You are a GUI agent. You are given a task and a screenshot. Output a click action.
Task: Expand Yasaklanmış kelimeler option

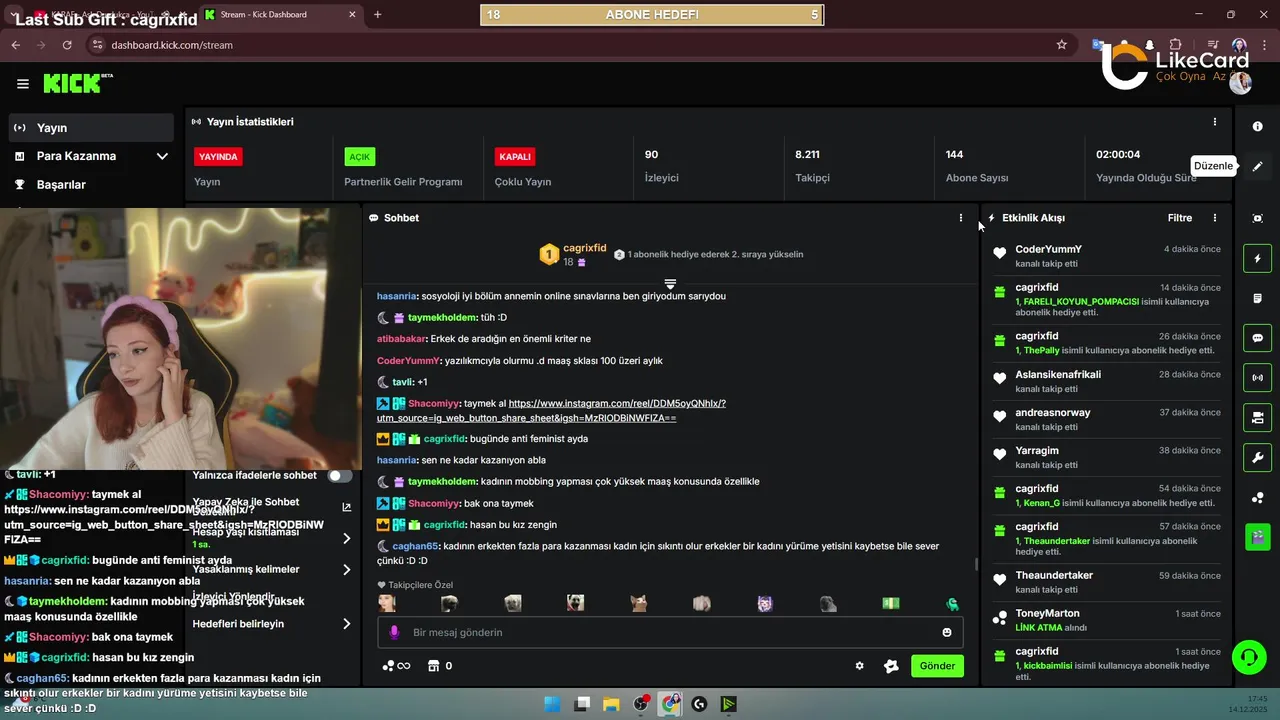tap(347, 570)
